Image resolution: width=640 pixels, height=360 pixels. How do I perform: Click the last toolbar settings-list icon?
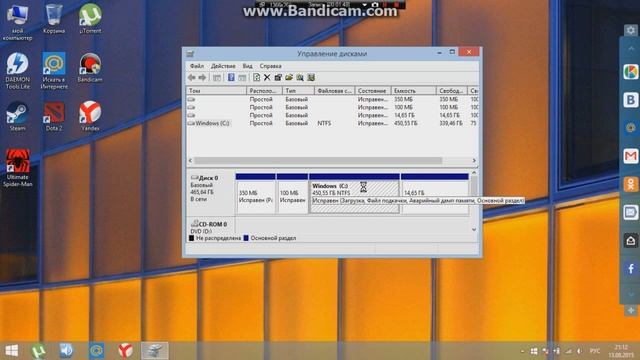point(311,78)
